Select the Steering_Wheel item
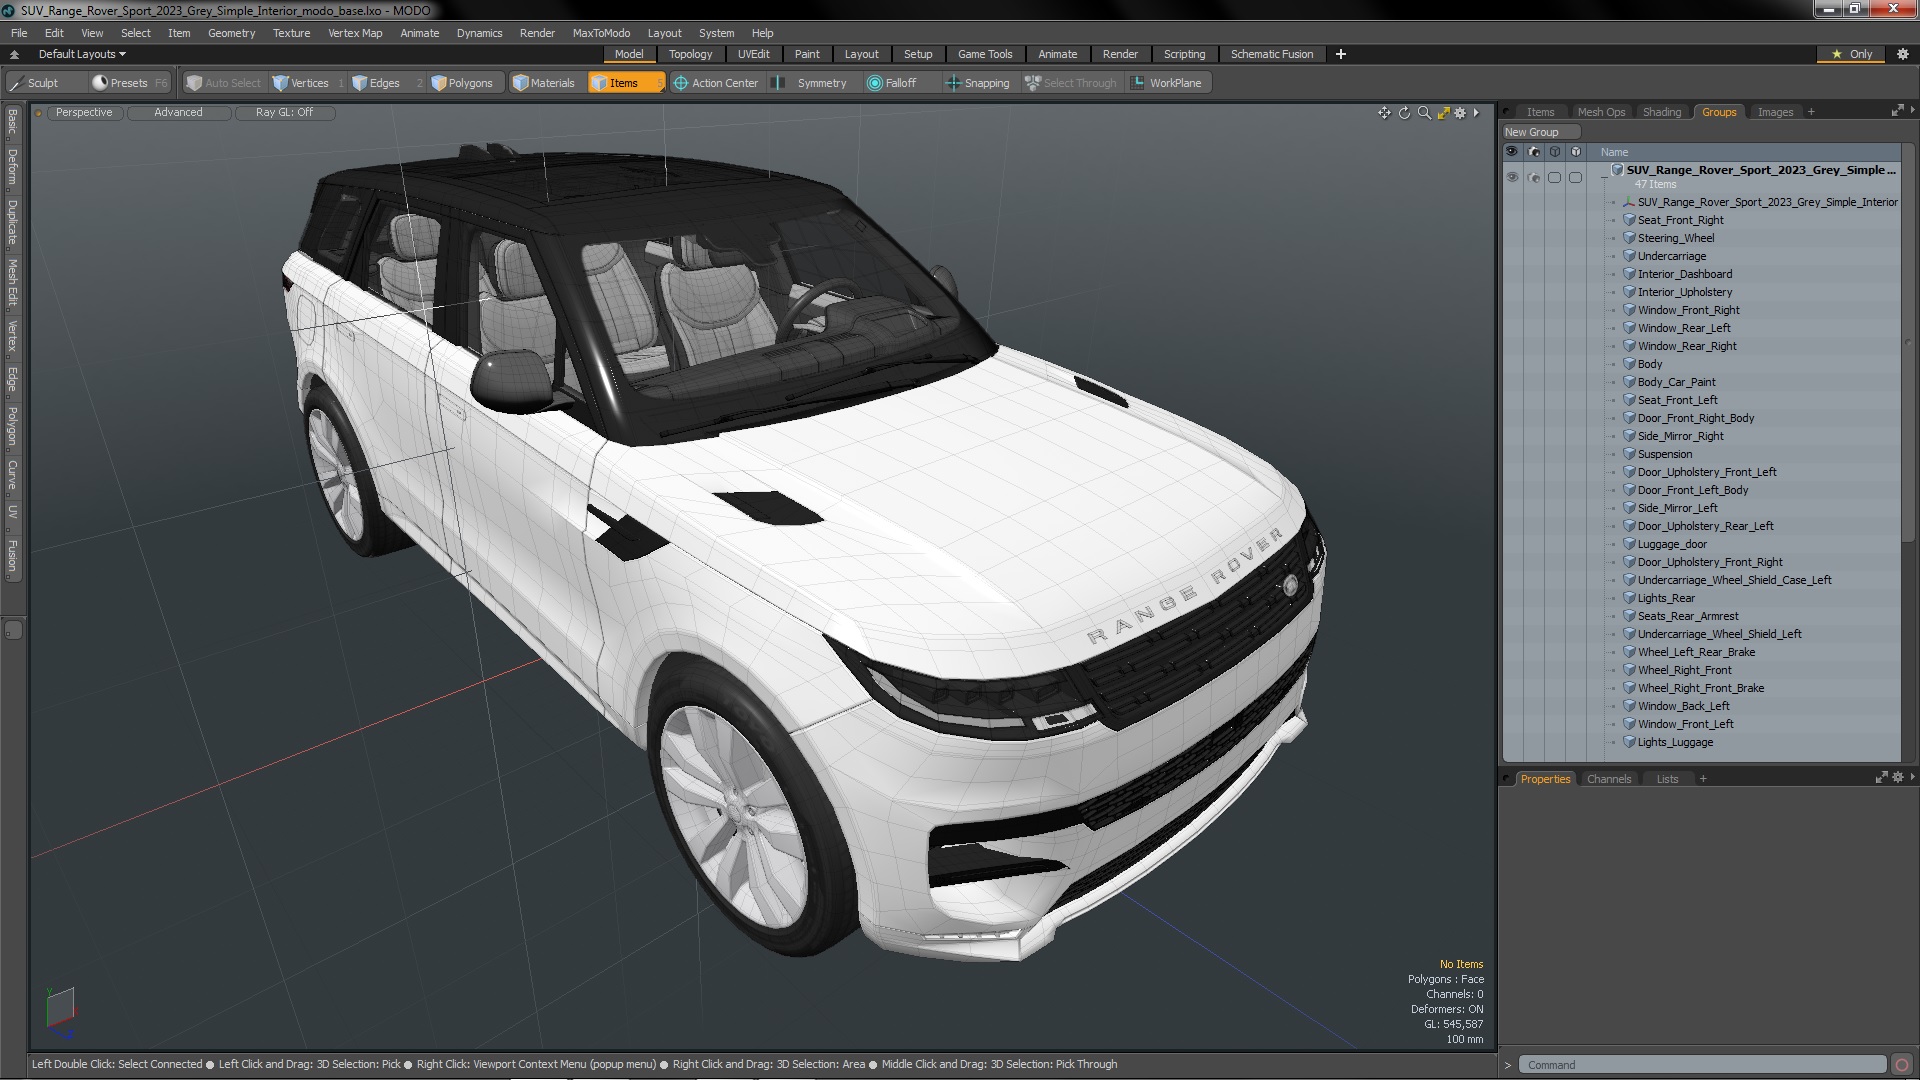Image resolution: width=1920 pixels, height=1080 pixels. point(1675,238)
